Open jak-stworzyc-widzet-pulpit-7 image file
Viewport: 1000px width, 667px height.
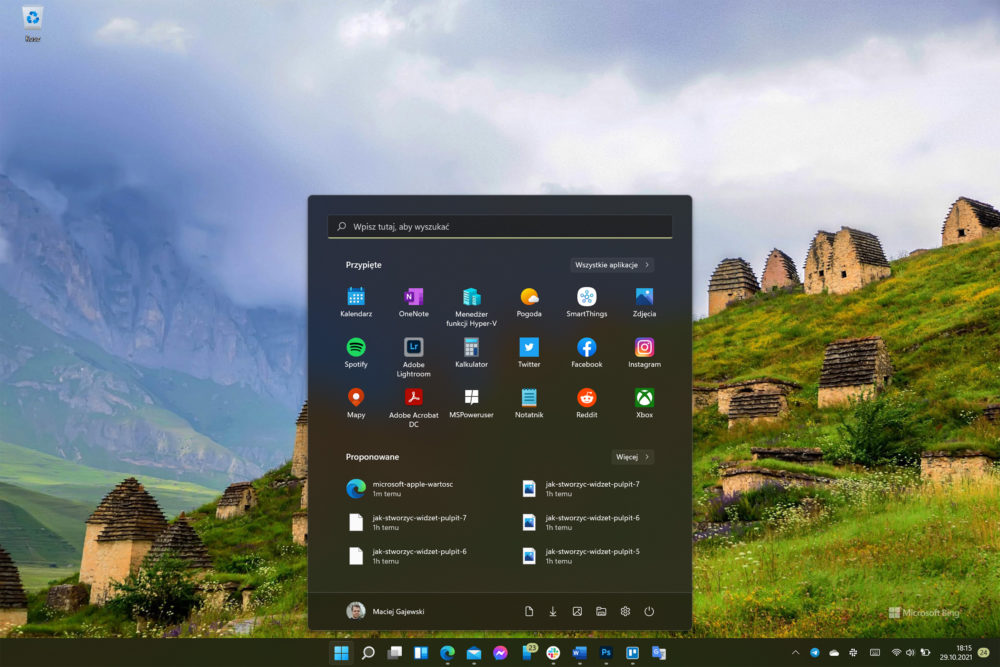(x=586, y=488)
